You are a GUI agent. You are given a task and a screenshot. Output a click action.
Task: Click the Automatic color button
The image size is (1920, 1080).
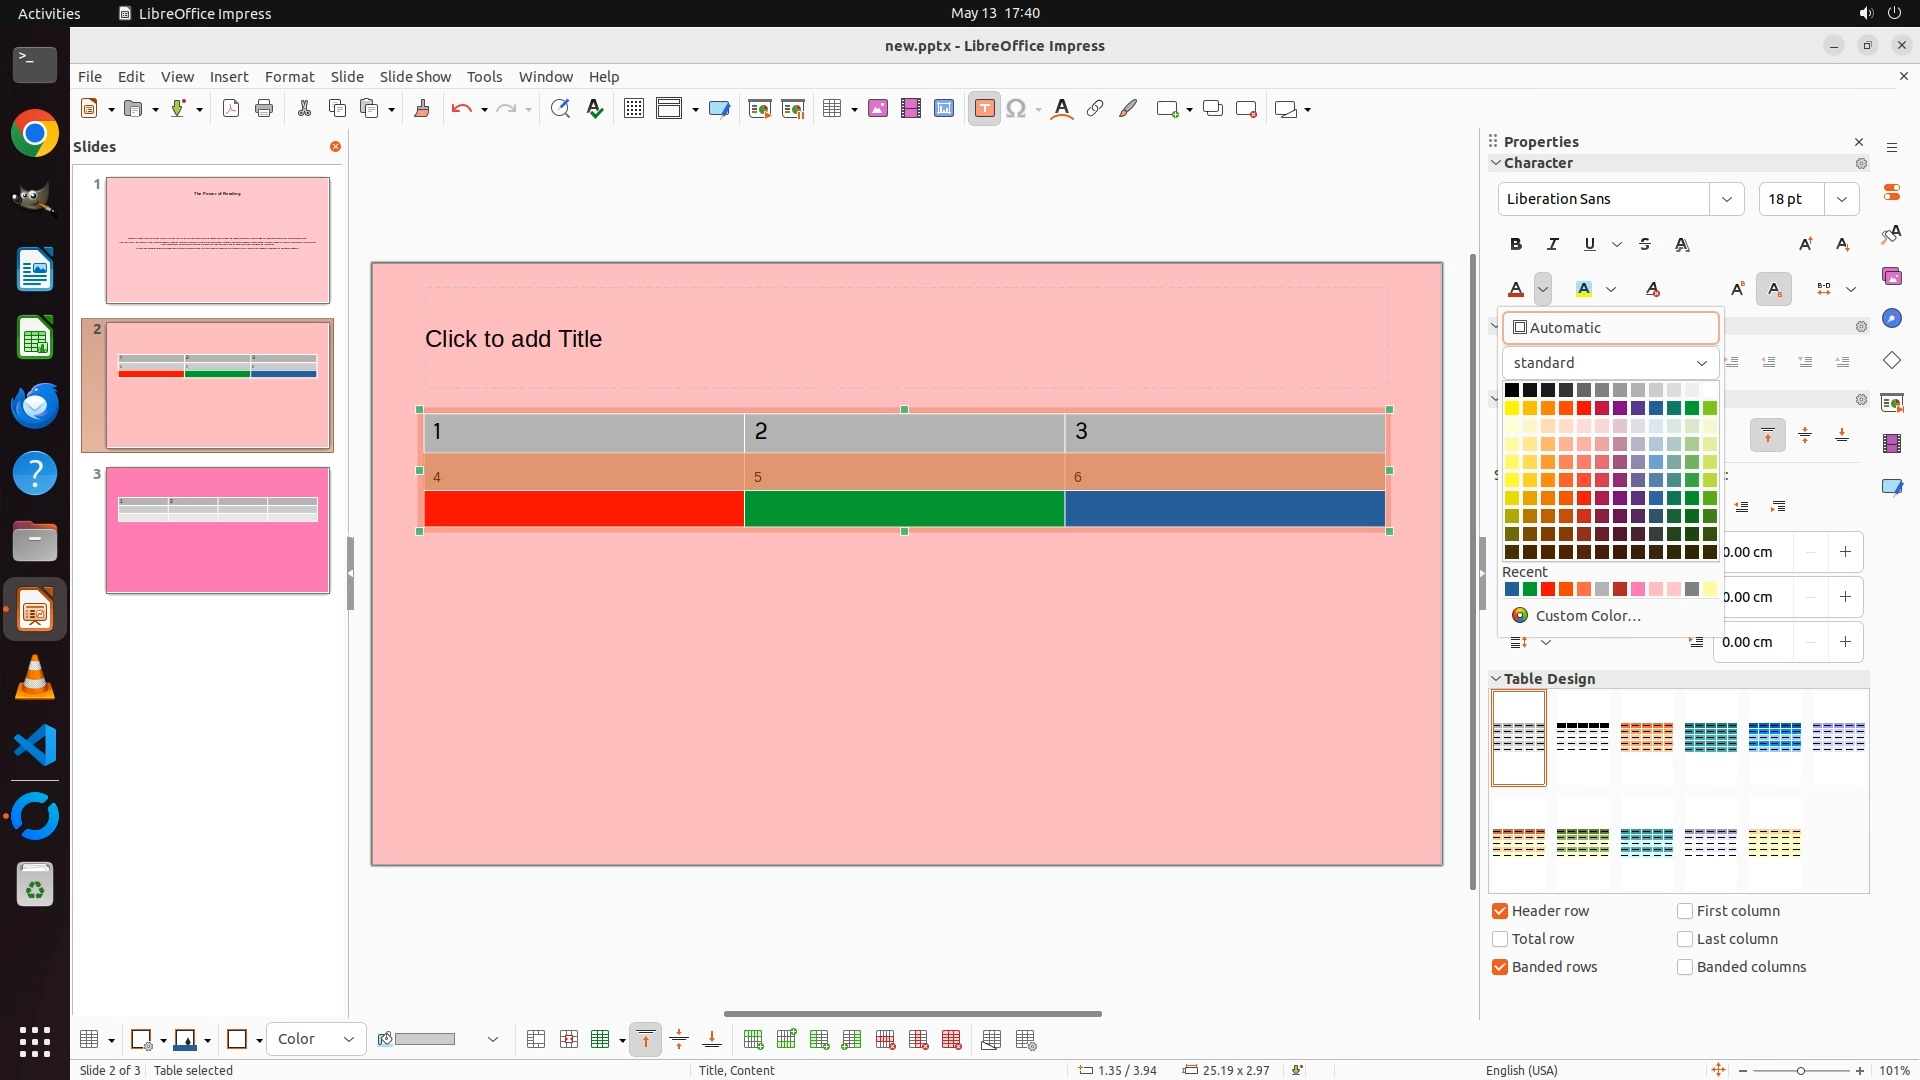point(1610,328)
